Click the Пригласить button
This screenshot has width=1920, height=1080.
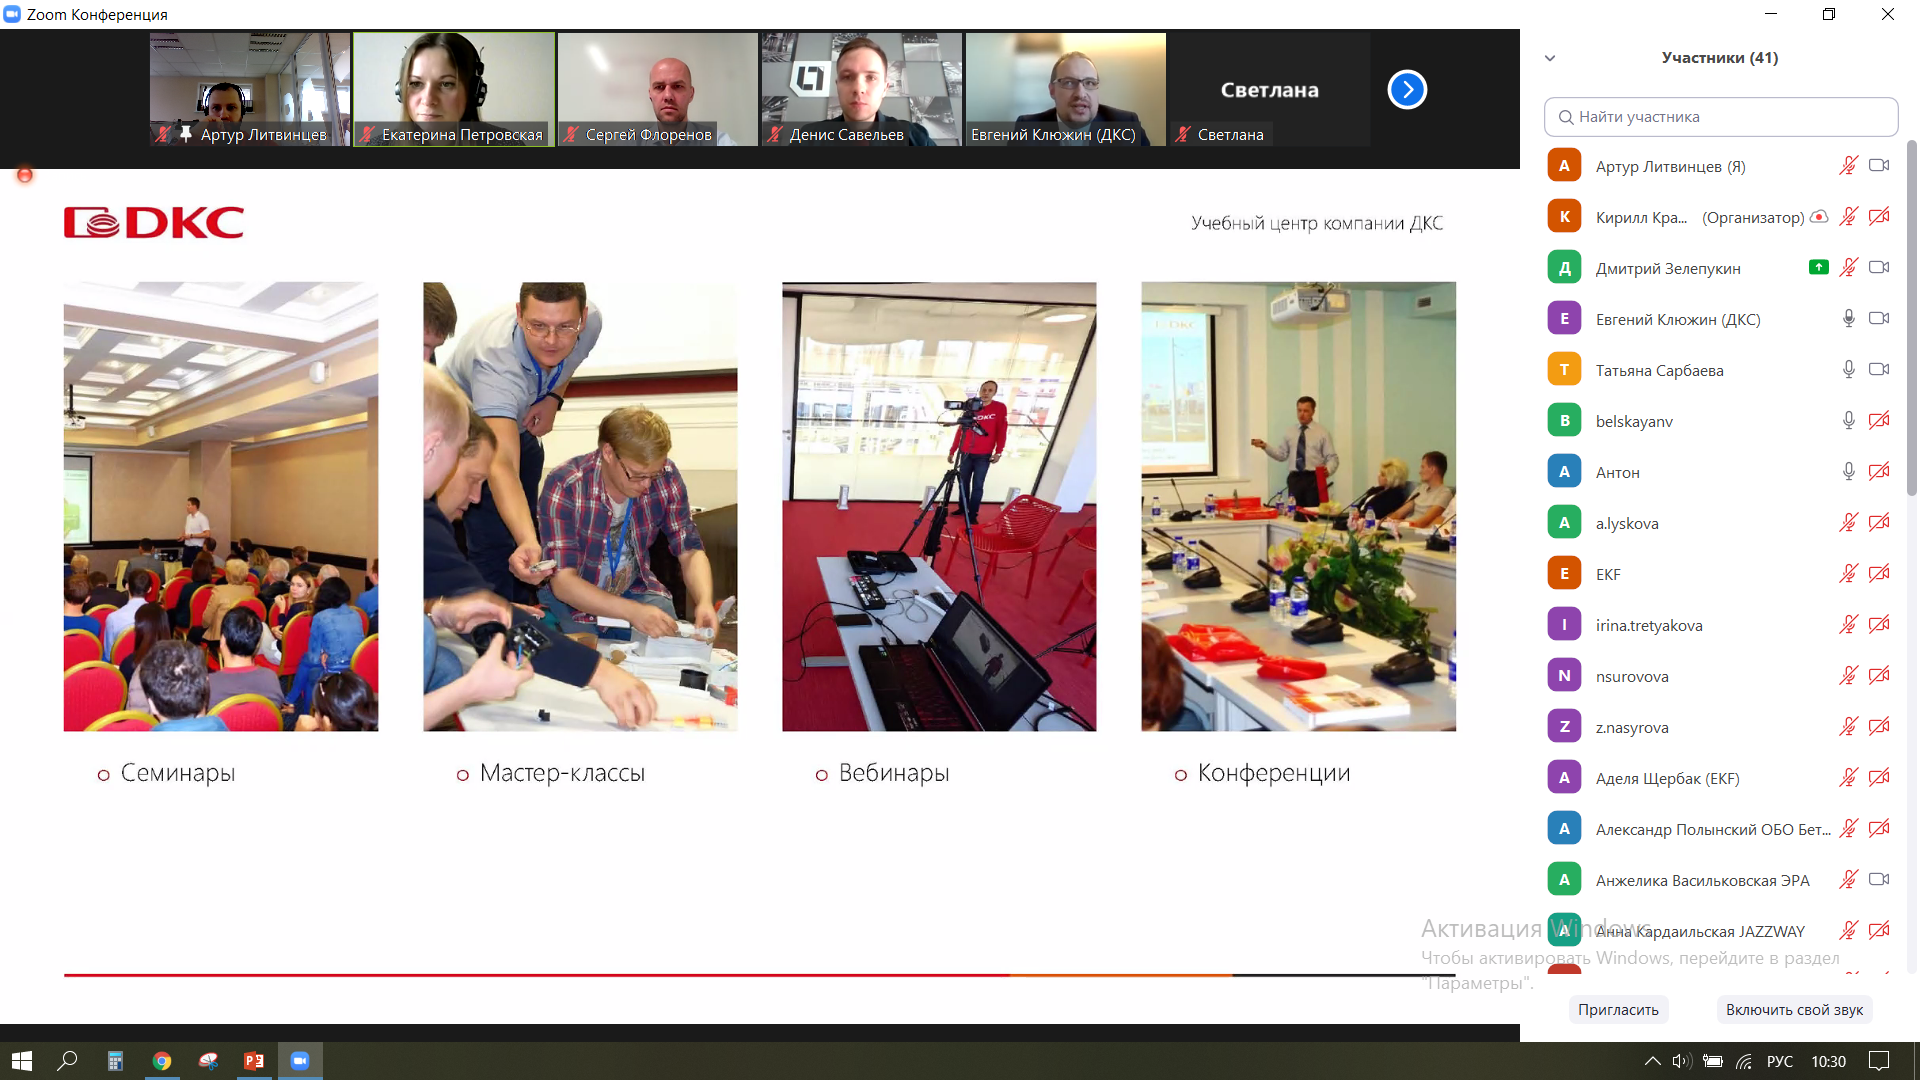1617,1009
